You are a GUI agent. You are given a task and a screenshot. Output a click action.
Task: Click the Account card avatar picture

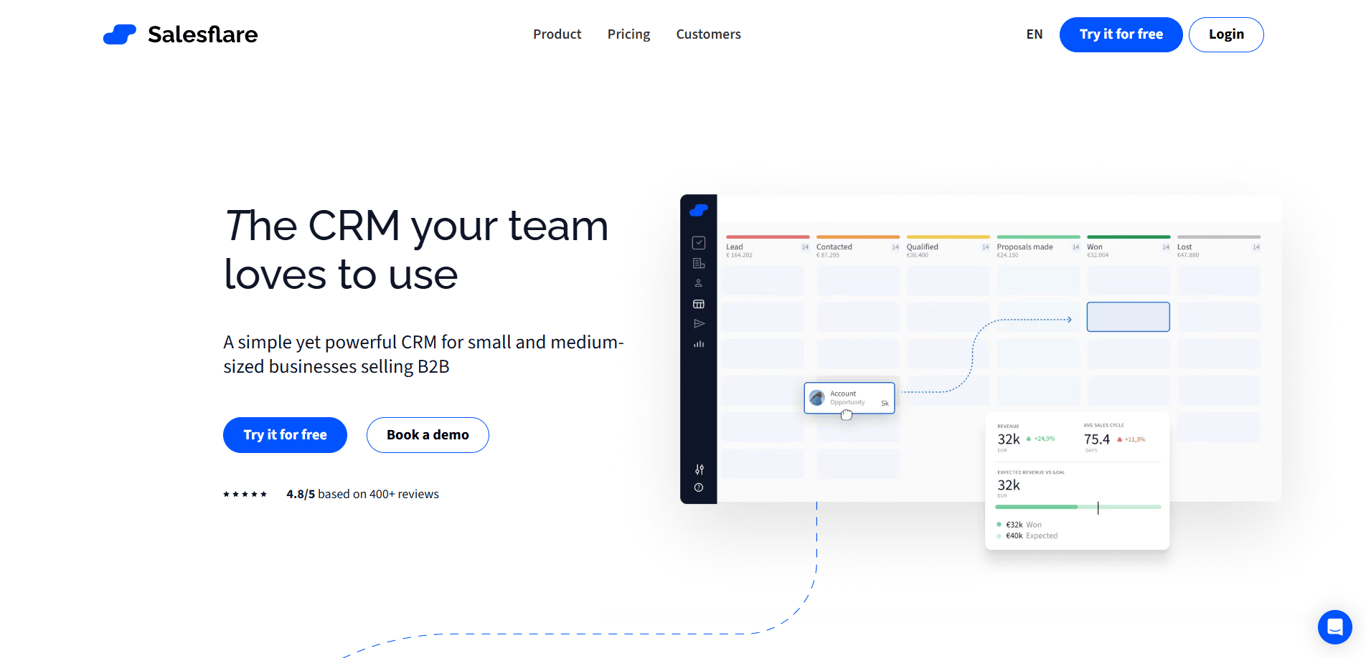click(x=817, y=398)
